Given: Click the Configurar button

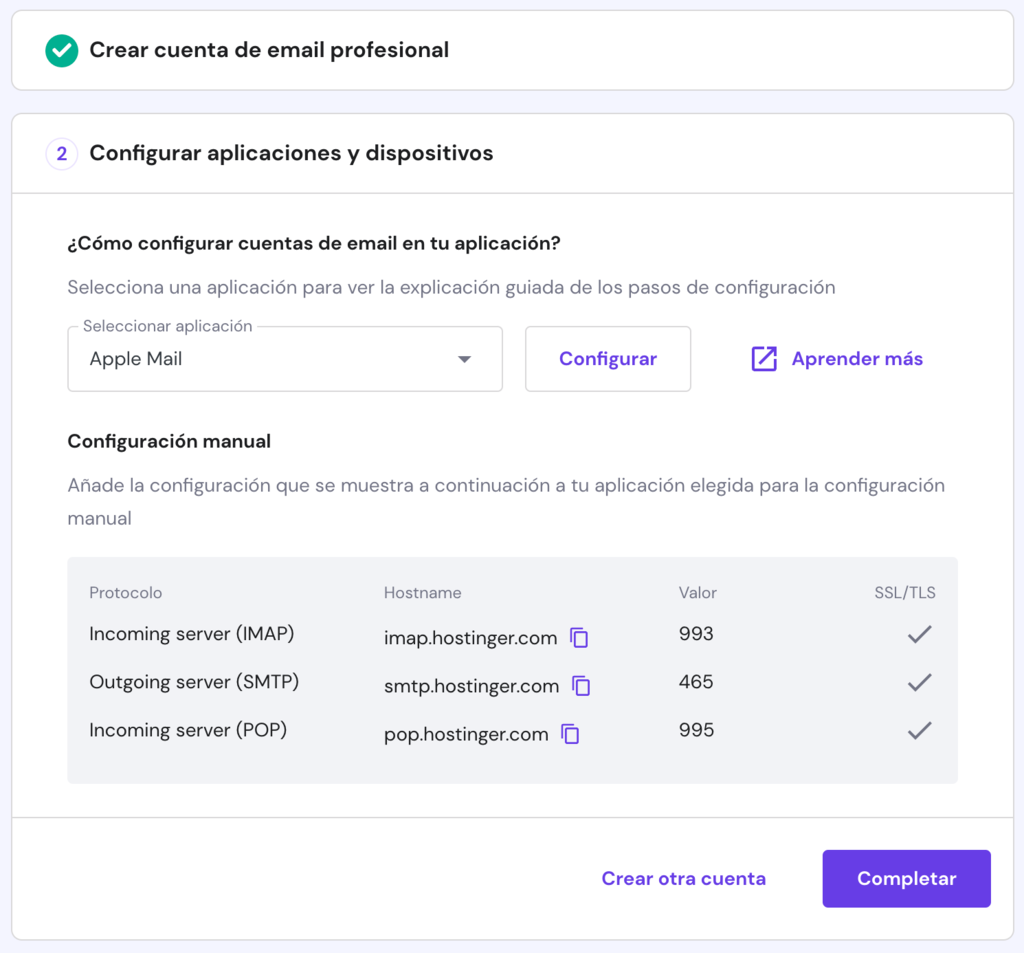Looking at the screenshot, I should point(607,358).
